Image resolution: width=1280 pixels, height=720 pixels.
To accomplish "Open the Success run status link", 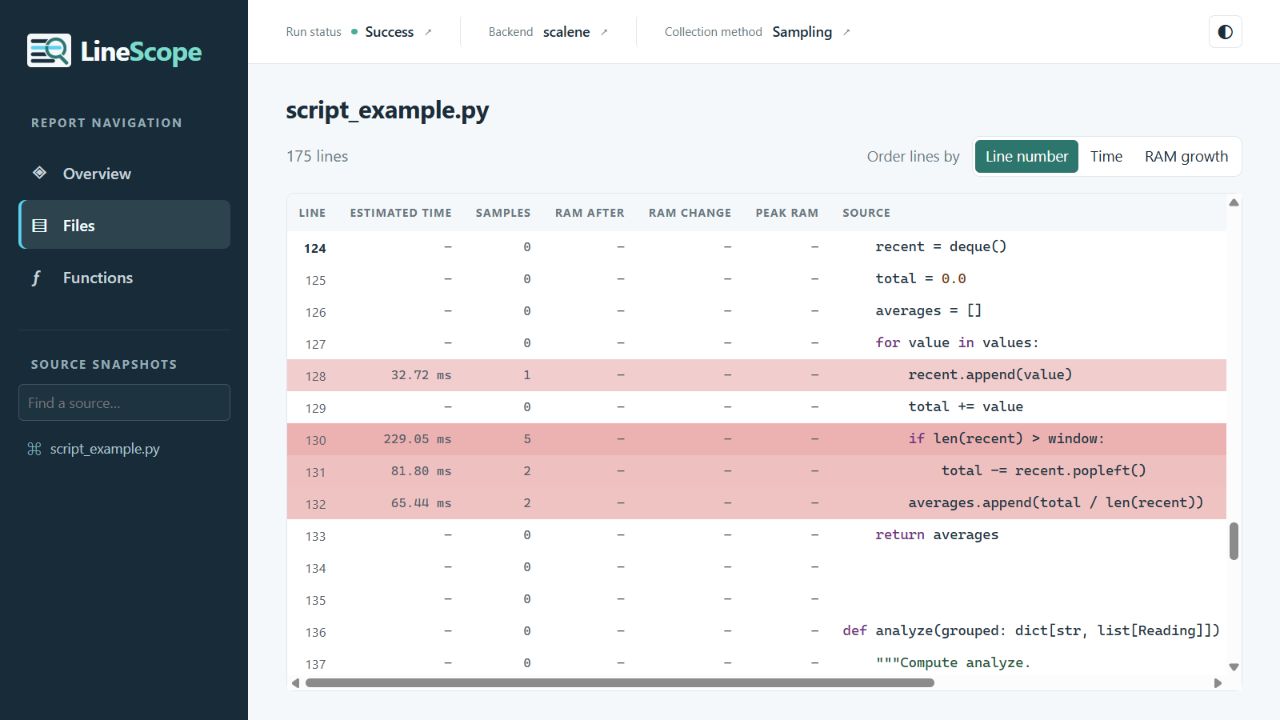I will [x=398, y=32].
